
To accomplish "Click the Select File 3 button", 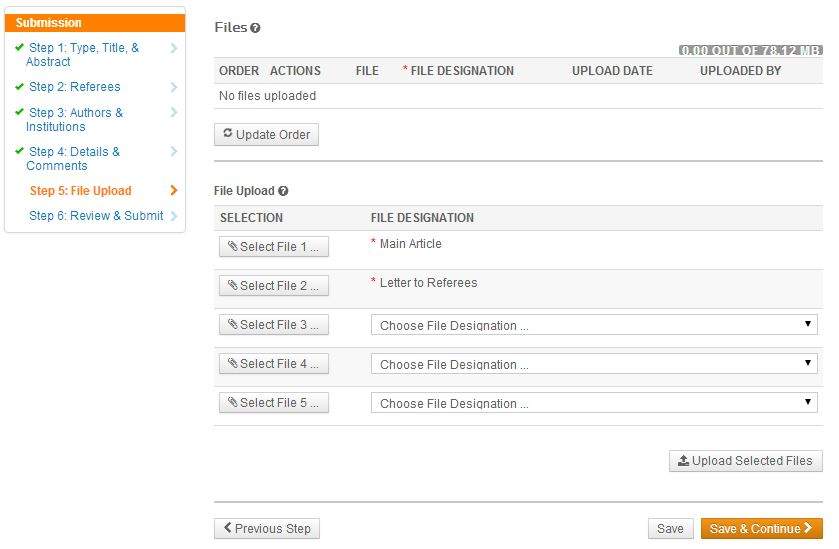I will (273, 325).
